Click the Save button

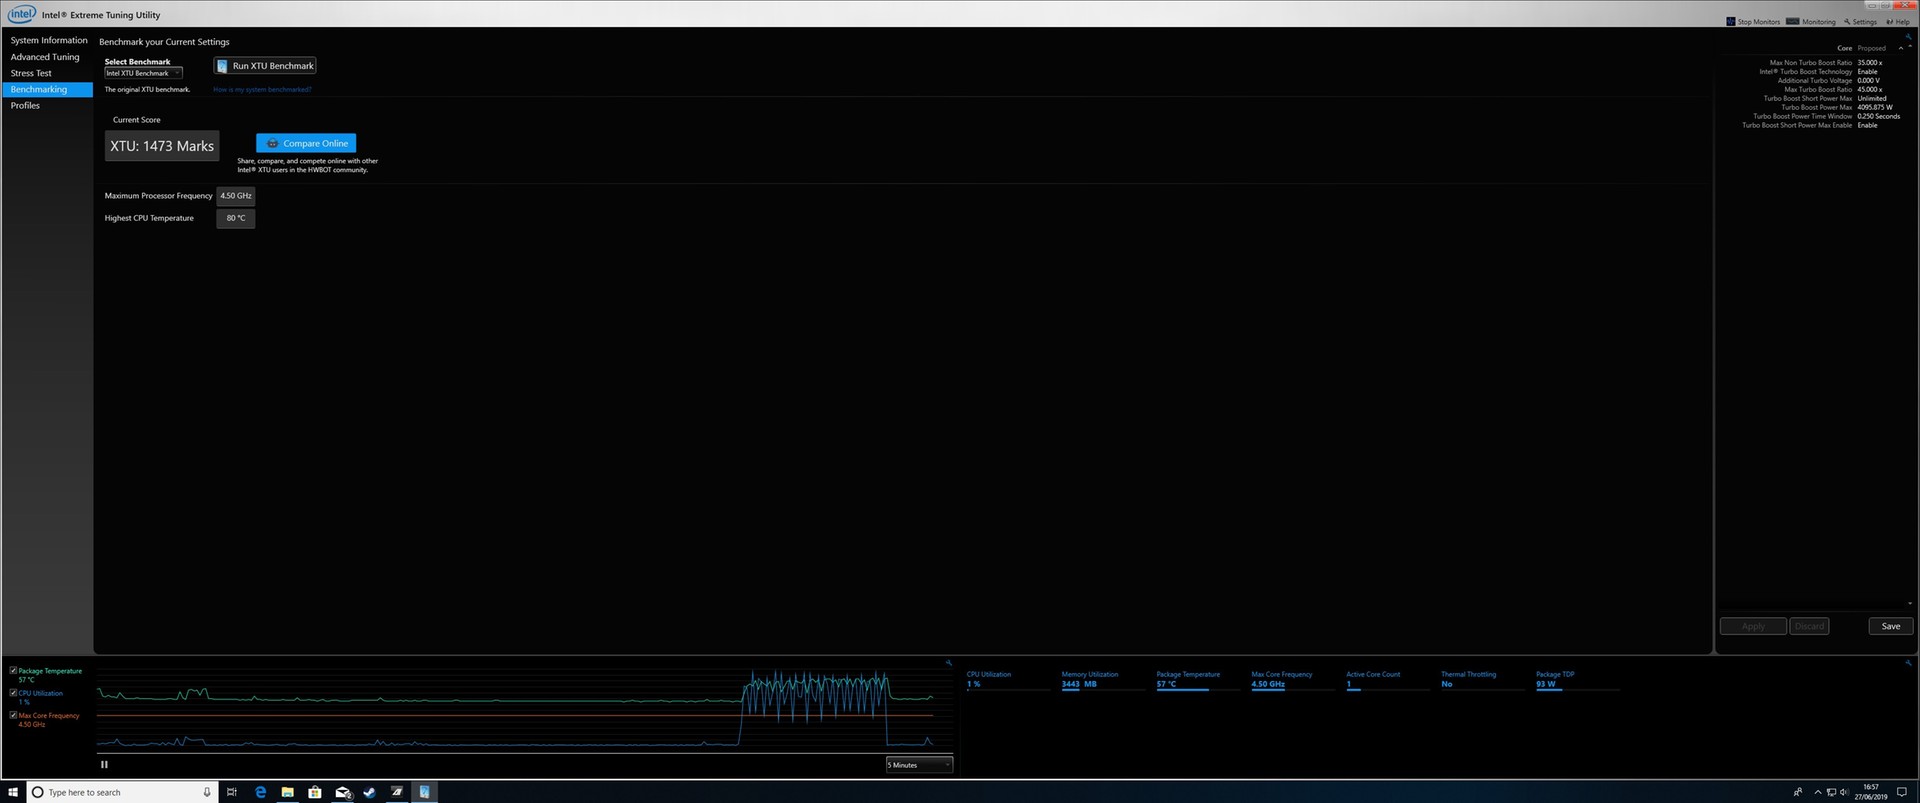point(1891,626)
